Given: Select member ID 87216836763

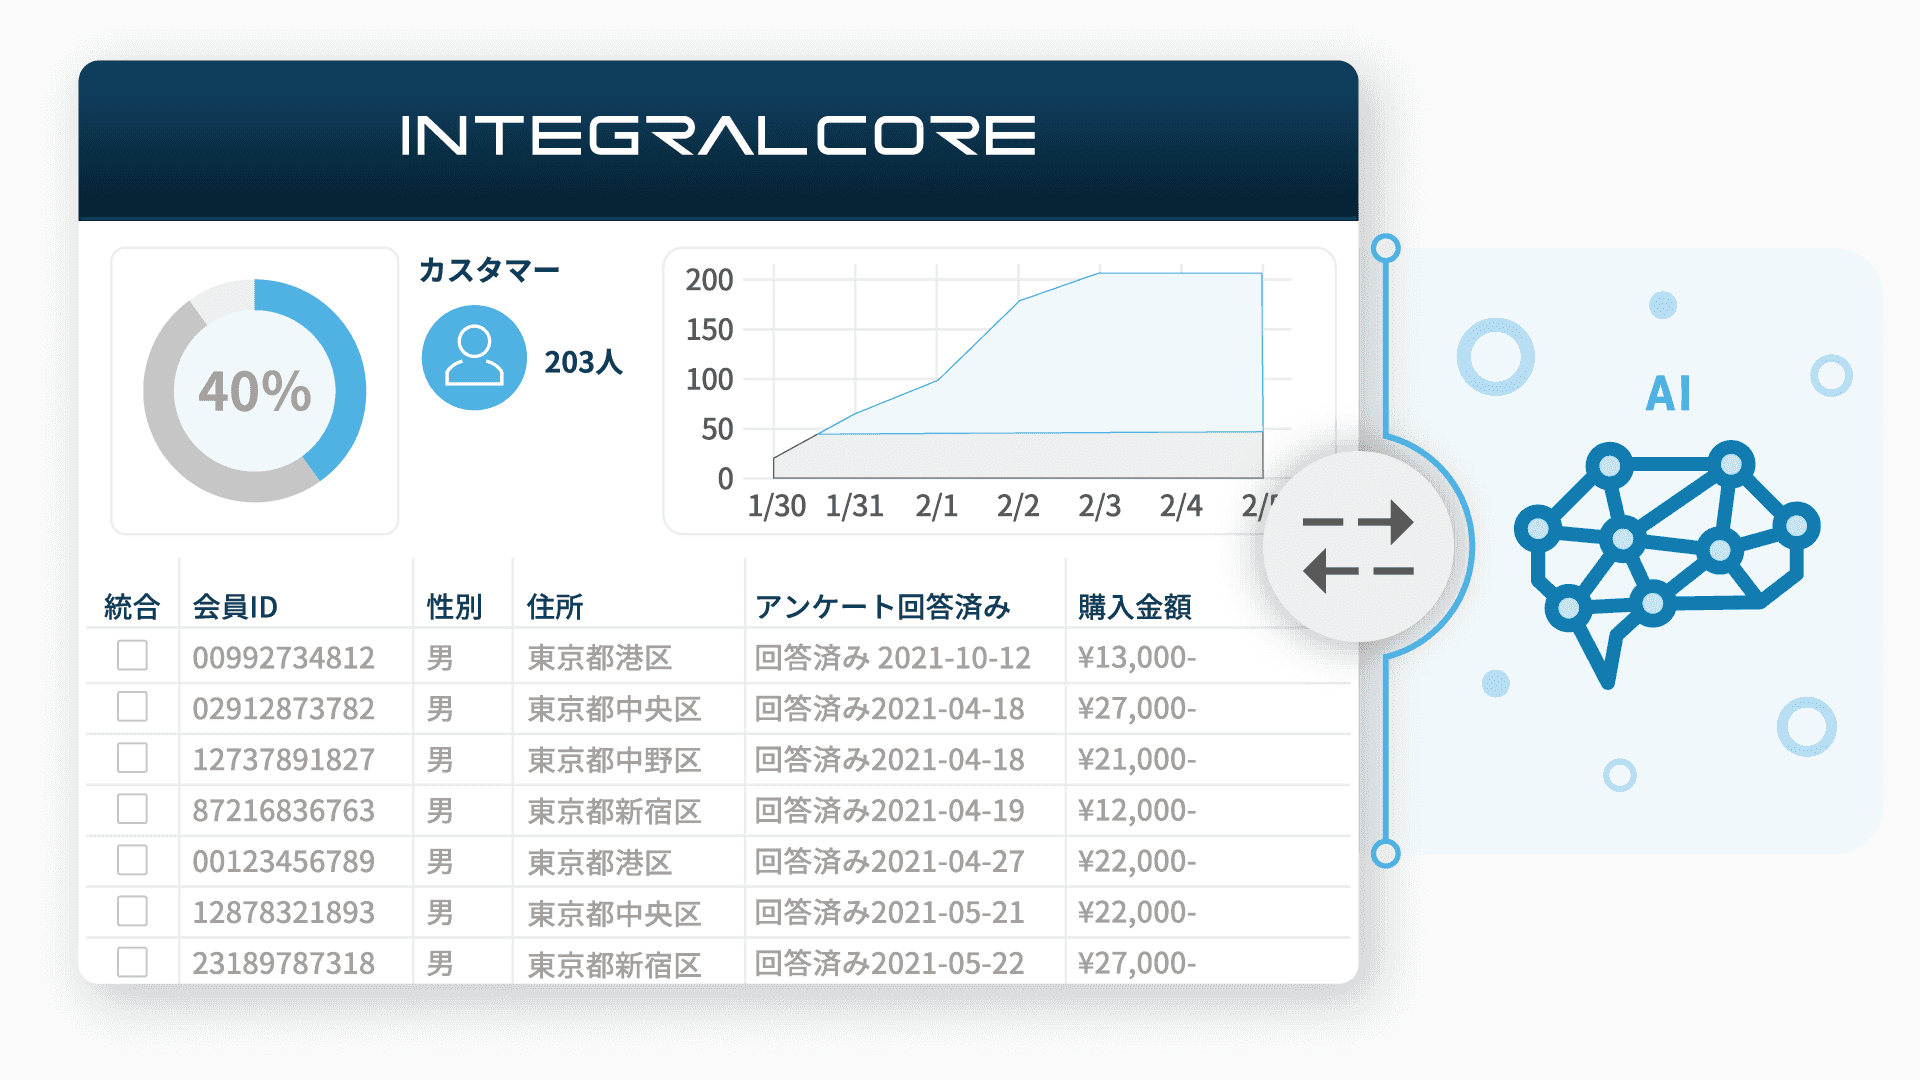Looking at the screenshot, I should tap(284, 810).
